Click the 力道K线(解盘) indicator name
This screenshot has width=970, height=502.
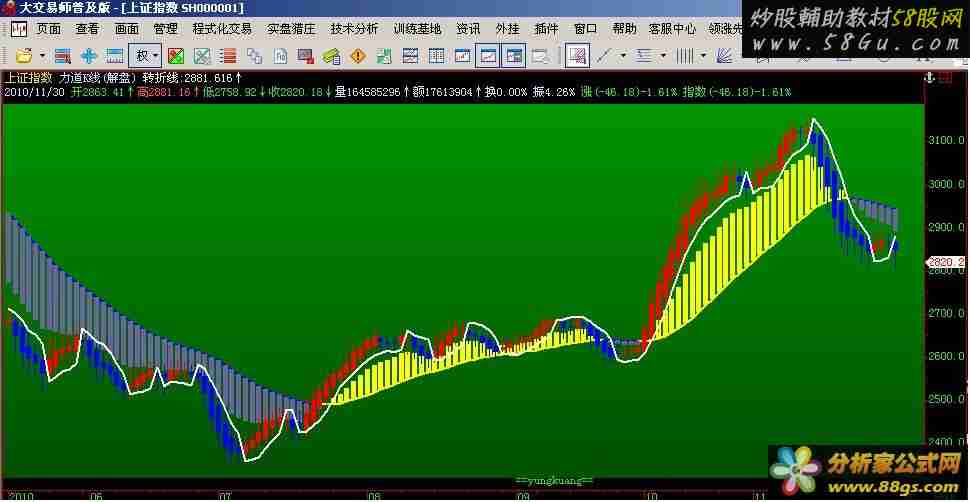click(98, 79)
